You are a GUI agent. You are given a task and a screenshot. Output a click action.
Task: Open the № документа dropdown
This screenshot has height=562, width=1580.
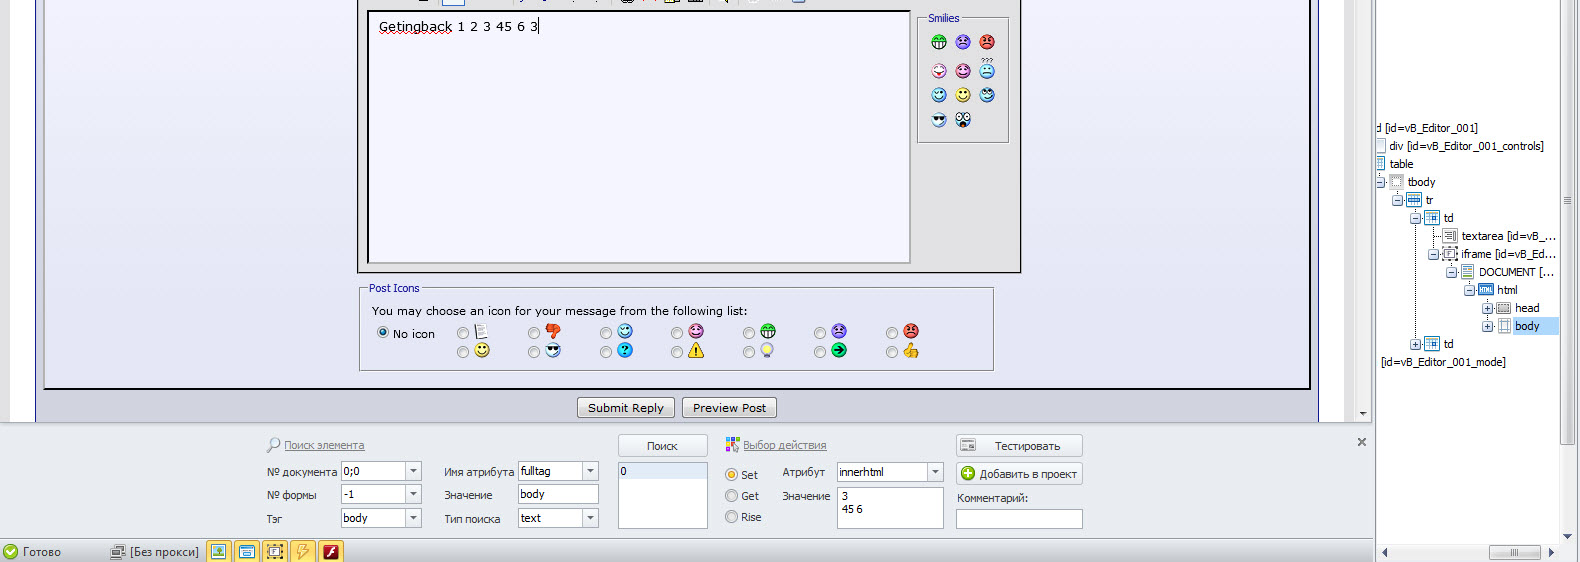(x=413, y=471)
